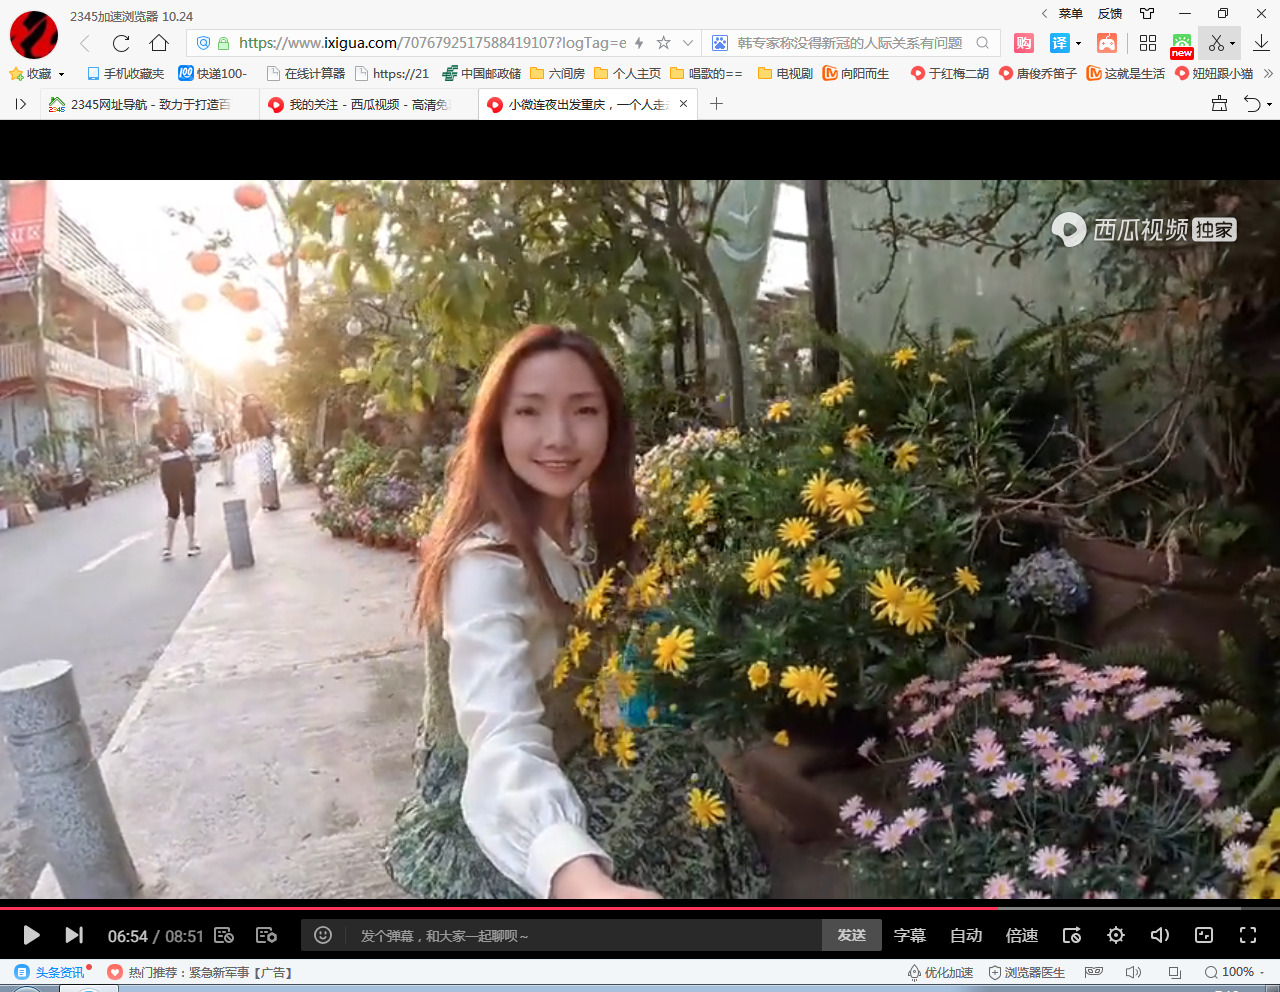Open the 译 translate extension
The height and width of the screenshot is (992, 1280).
click(x=1060, y=43)
